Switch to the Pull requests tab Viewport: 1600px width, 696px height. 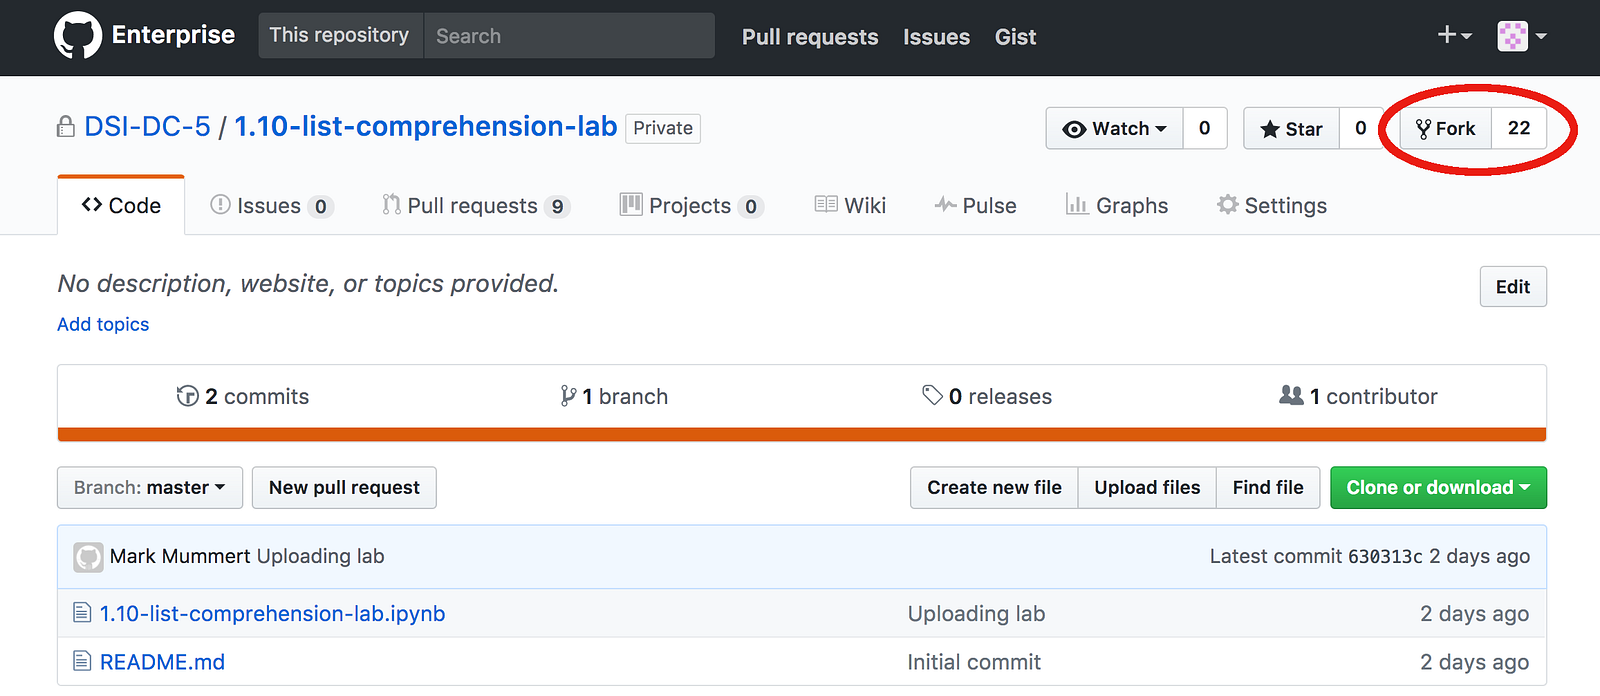point(472,206)
